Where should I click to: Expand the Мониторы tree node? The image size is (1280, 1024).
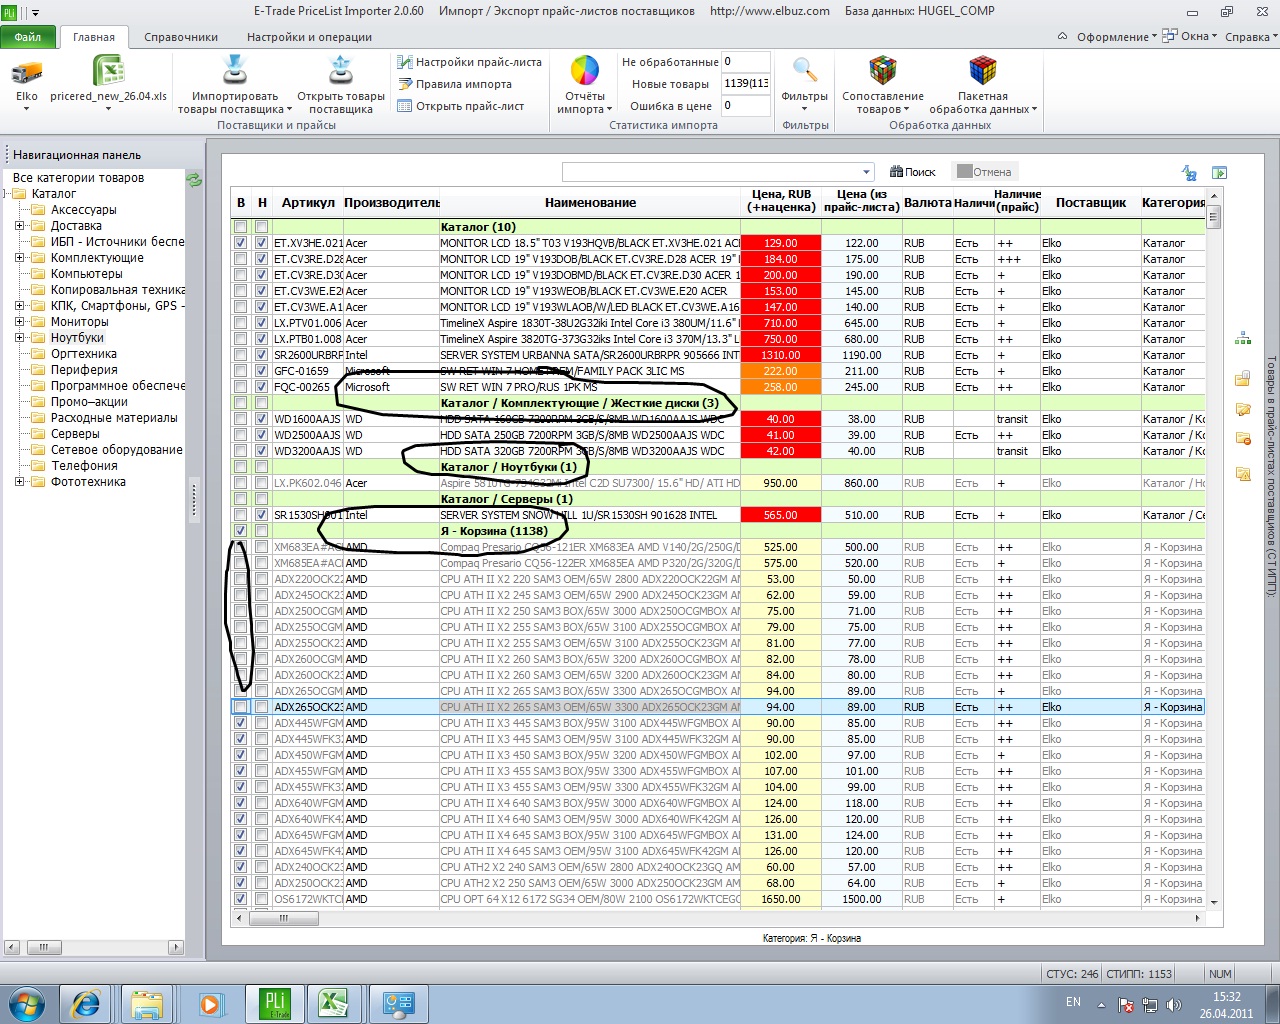pos(19,322)
